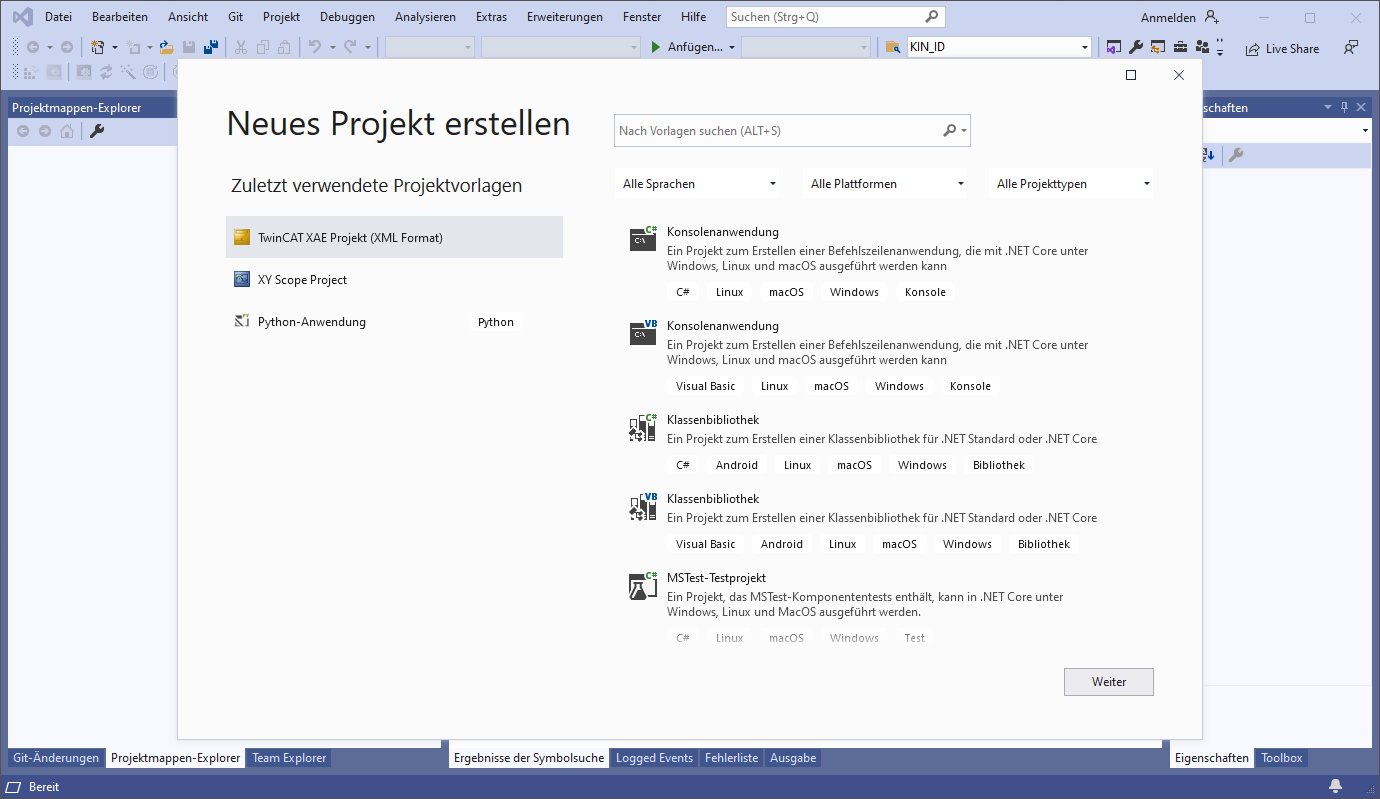Switch to the Fehlerliste tab
Screen dimensions: 1380x799
(731, 758)
